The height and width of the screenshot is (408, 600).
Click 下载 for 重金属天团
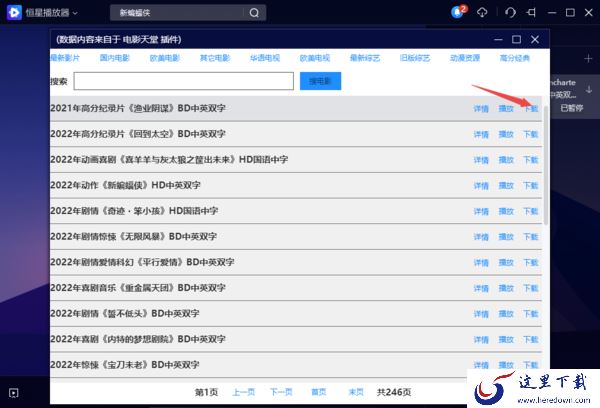[x=531, y=288]
